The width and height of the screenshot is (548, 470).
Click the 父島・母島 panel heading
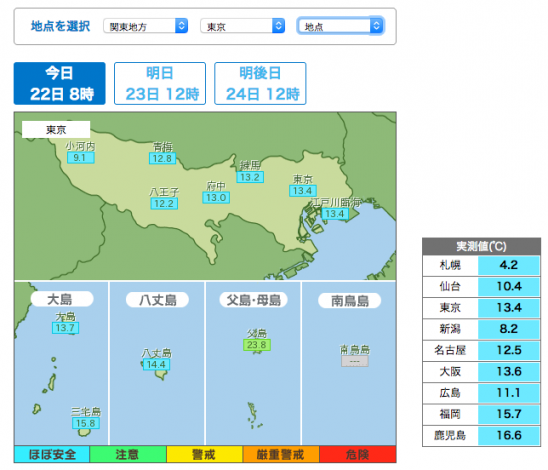(x=254, y=300)
